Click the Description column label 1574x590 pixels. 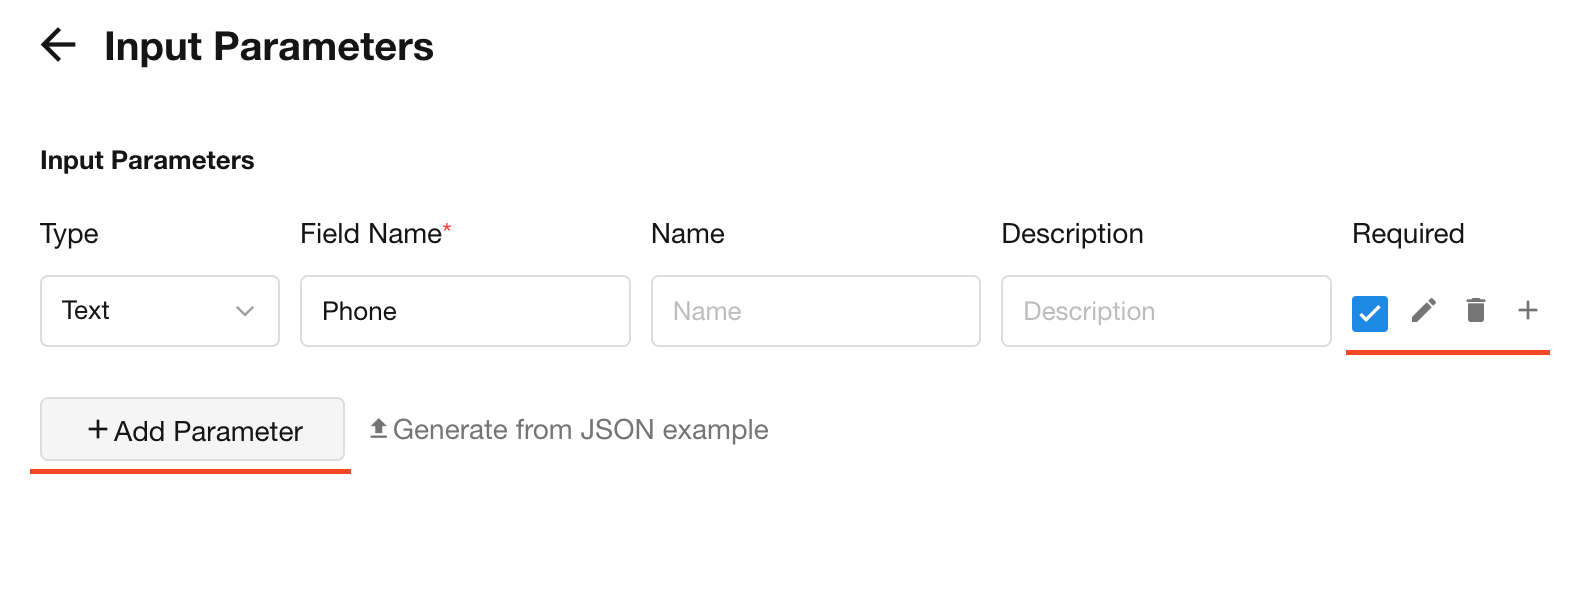[x=1072, y=234]
